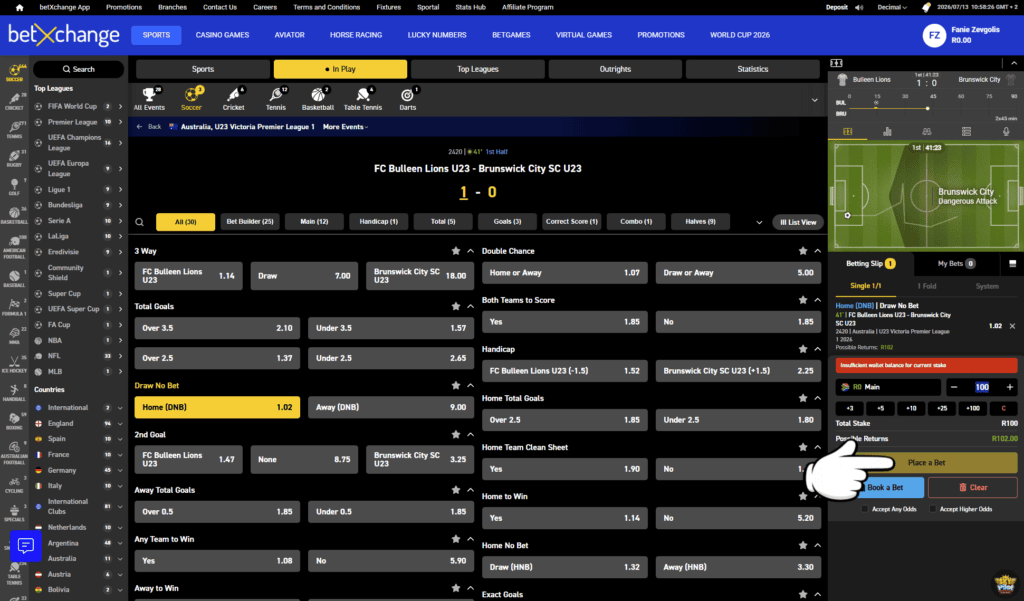Filter in-play by Table Tennis icon
This screenshot has width=1024, height=601.
tap(362, 99)
